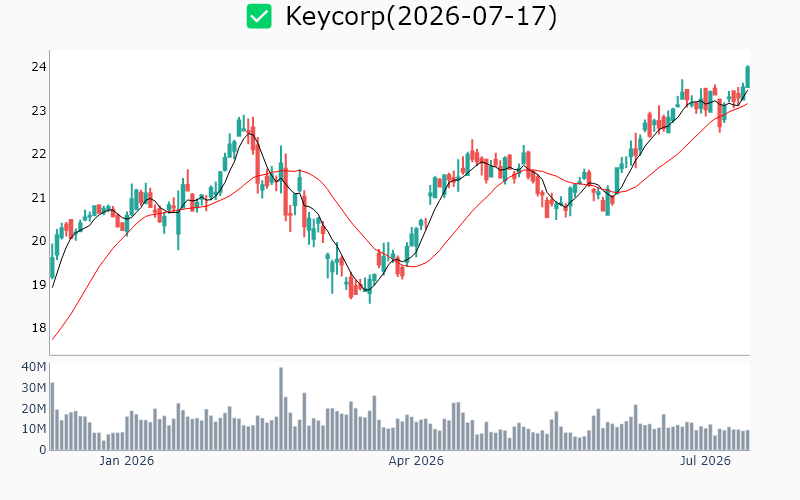Click the green checkmark icon beside Keycorp

coord(259,16)
